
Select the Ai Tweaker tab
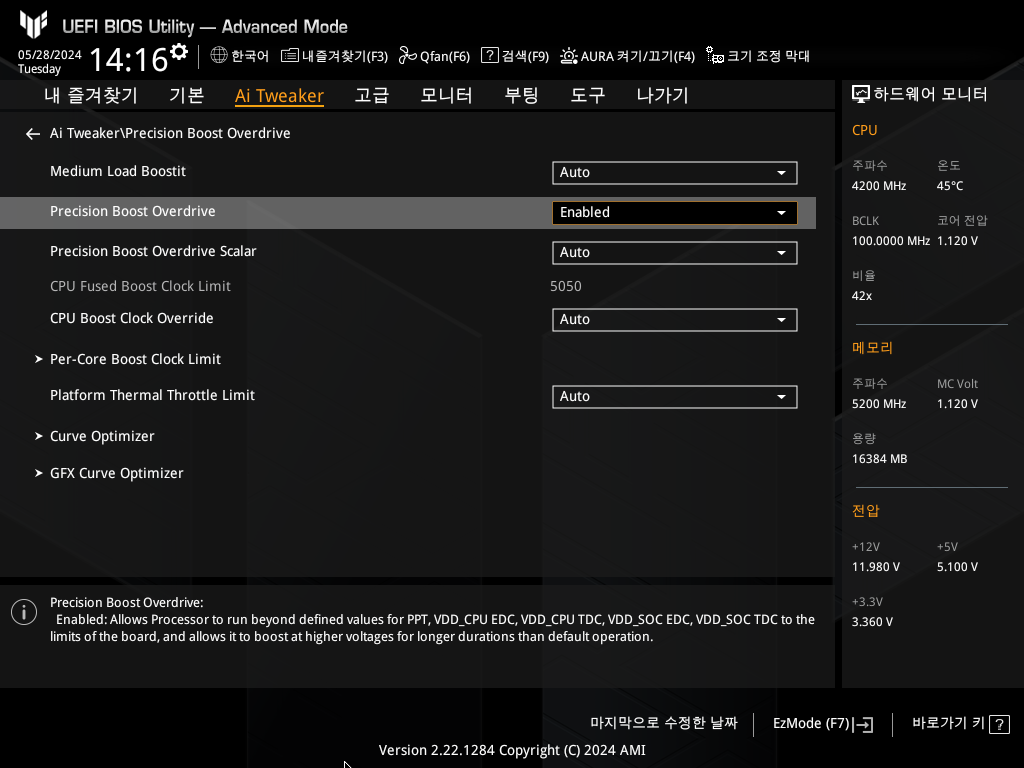280,95
